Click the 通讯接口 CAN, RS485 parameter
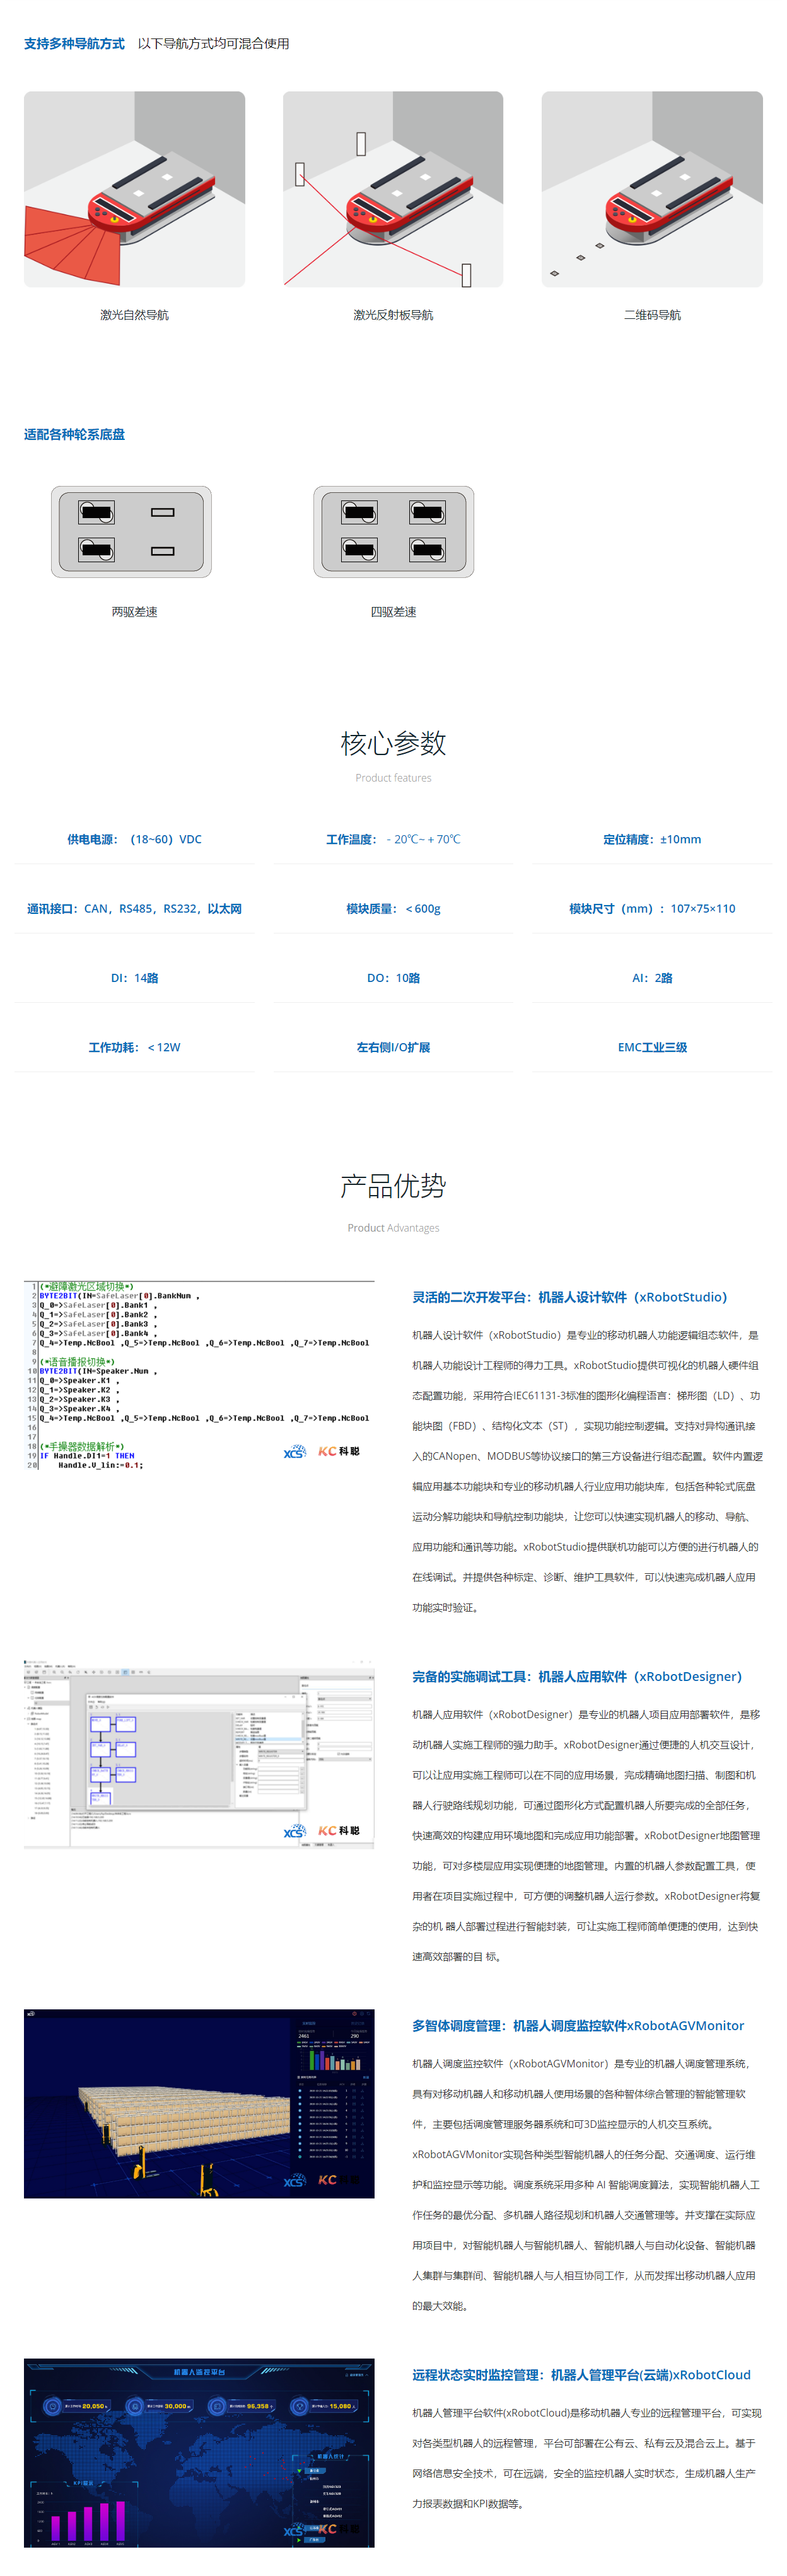This screenshot has height=2576, width=787. pos(134,908)
